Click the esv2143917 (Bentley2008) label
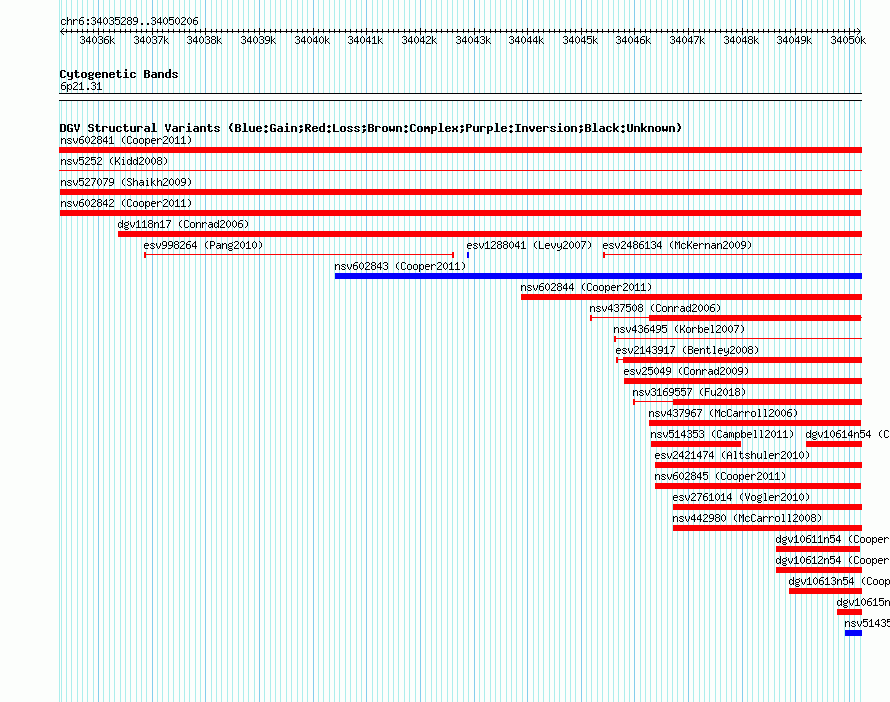Screen dimensions: 890x702 tap(687, 350)
